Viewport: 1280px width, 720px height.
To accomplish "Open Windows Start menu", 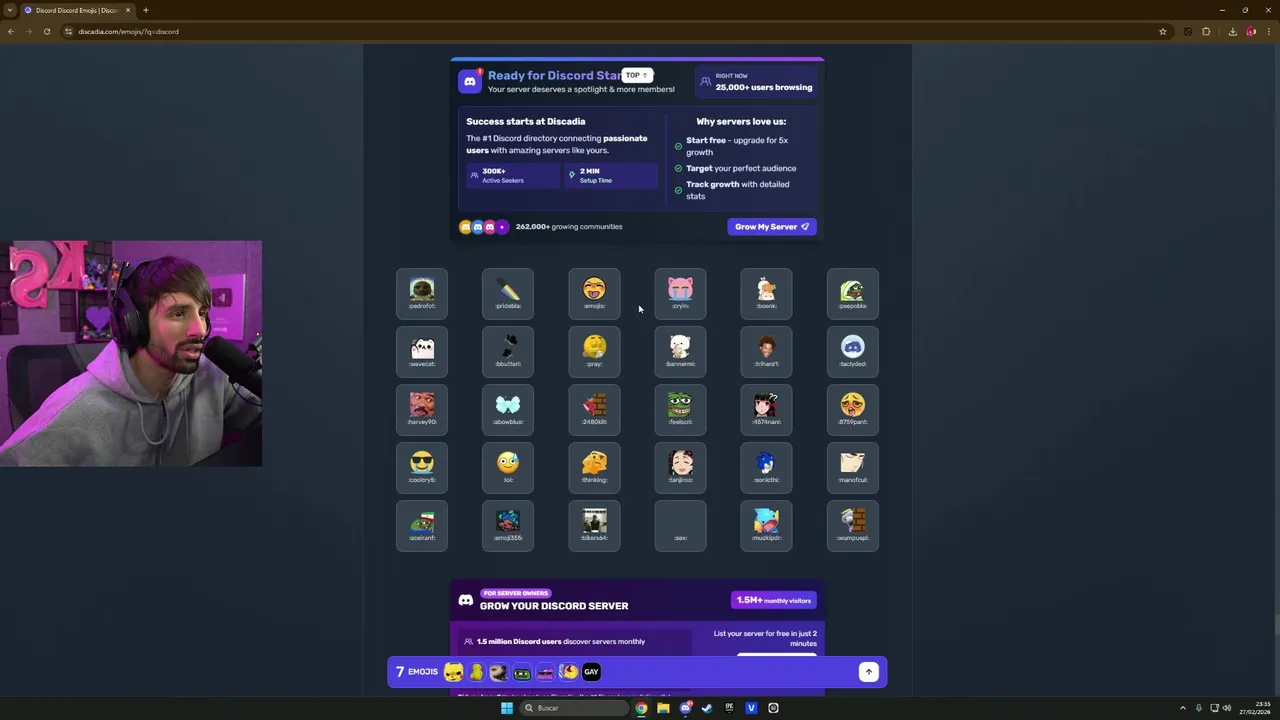I will 507,708.
